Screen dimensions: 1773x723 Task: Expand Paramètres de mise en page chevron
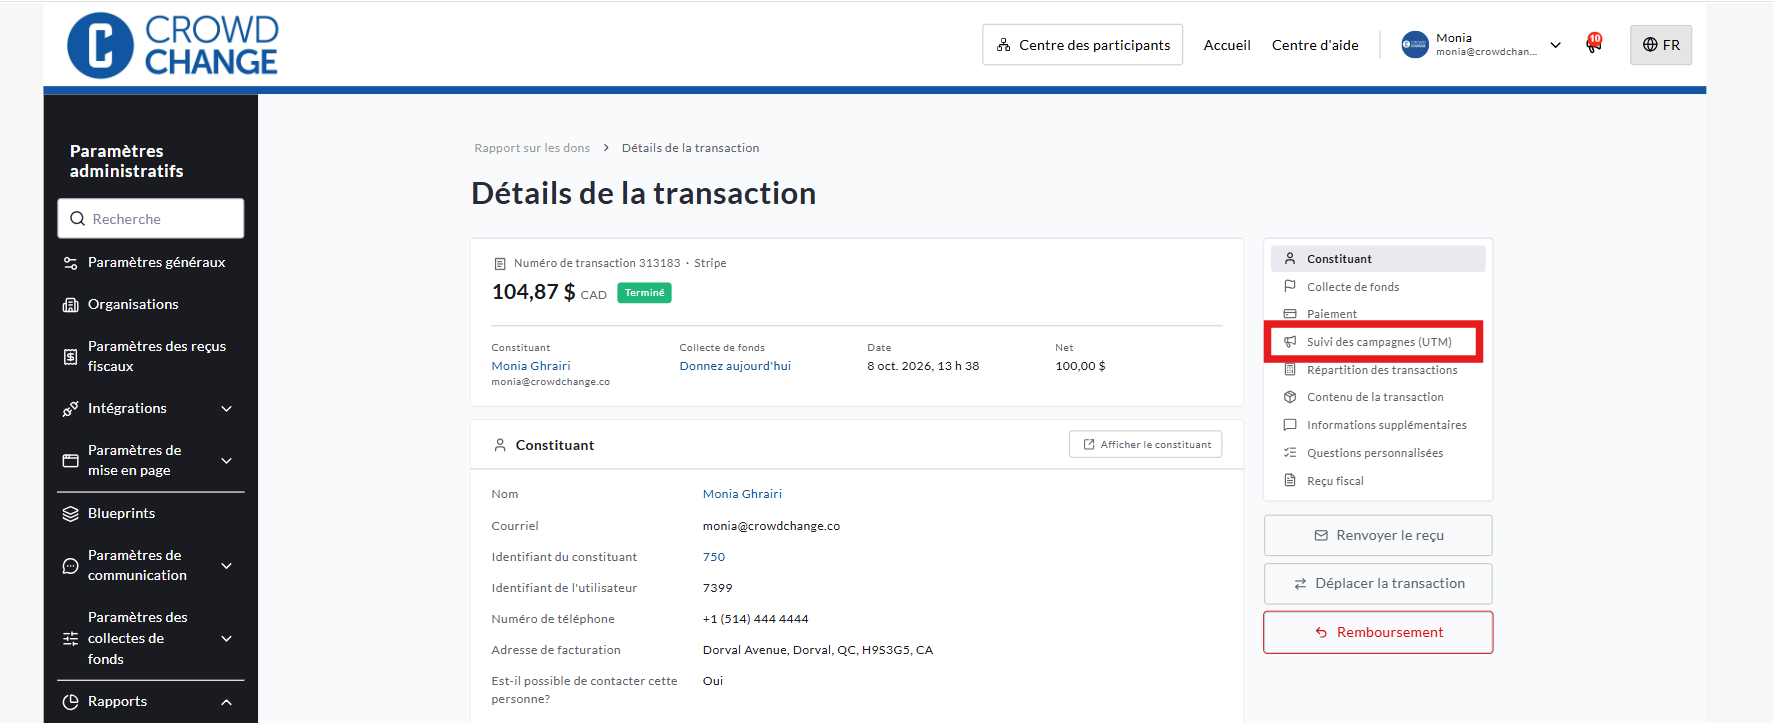coord(227,461)
